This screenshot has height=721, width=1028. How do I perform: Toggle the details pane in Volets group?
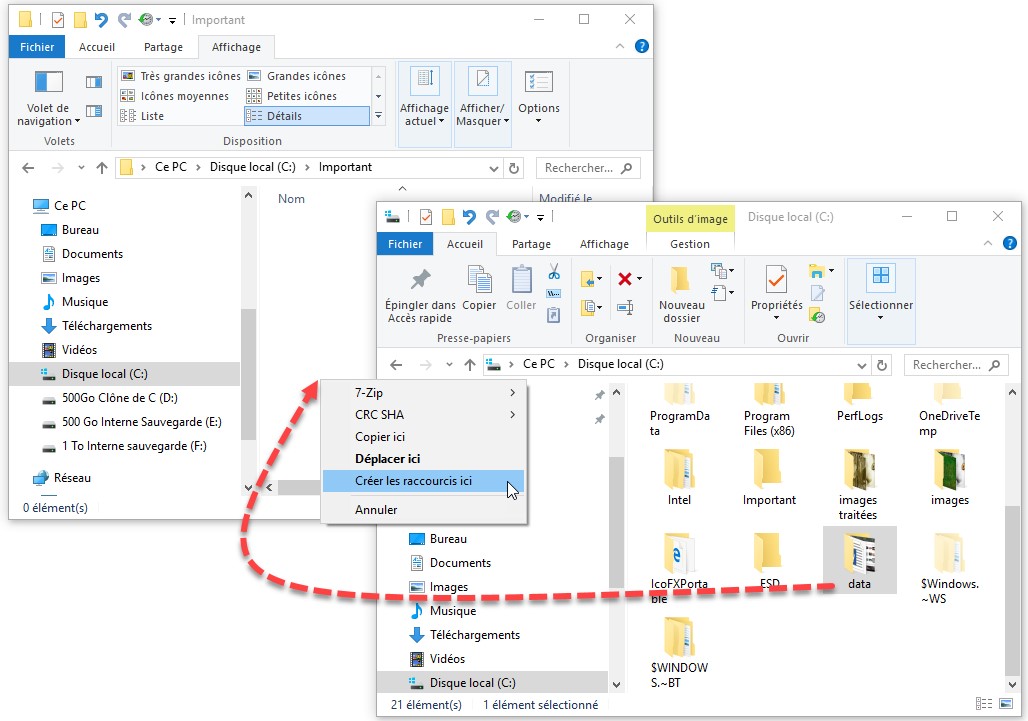pos(94,111)
